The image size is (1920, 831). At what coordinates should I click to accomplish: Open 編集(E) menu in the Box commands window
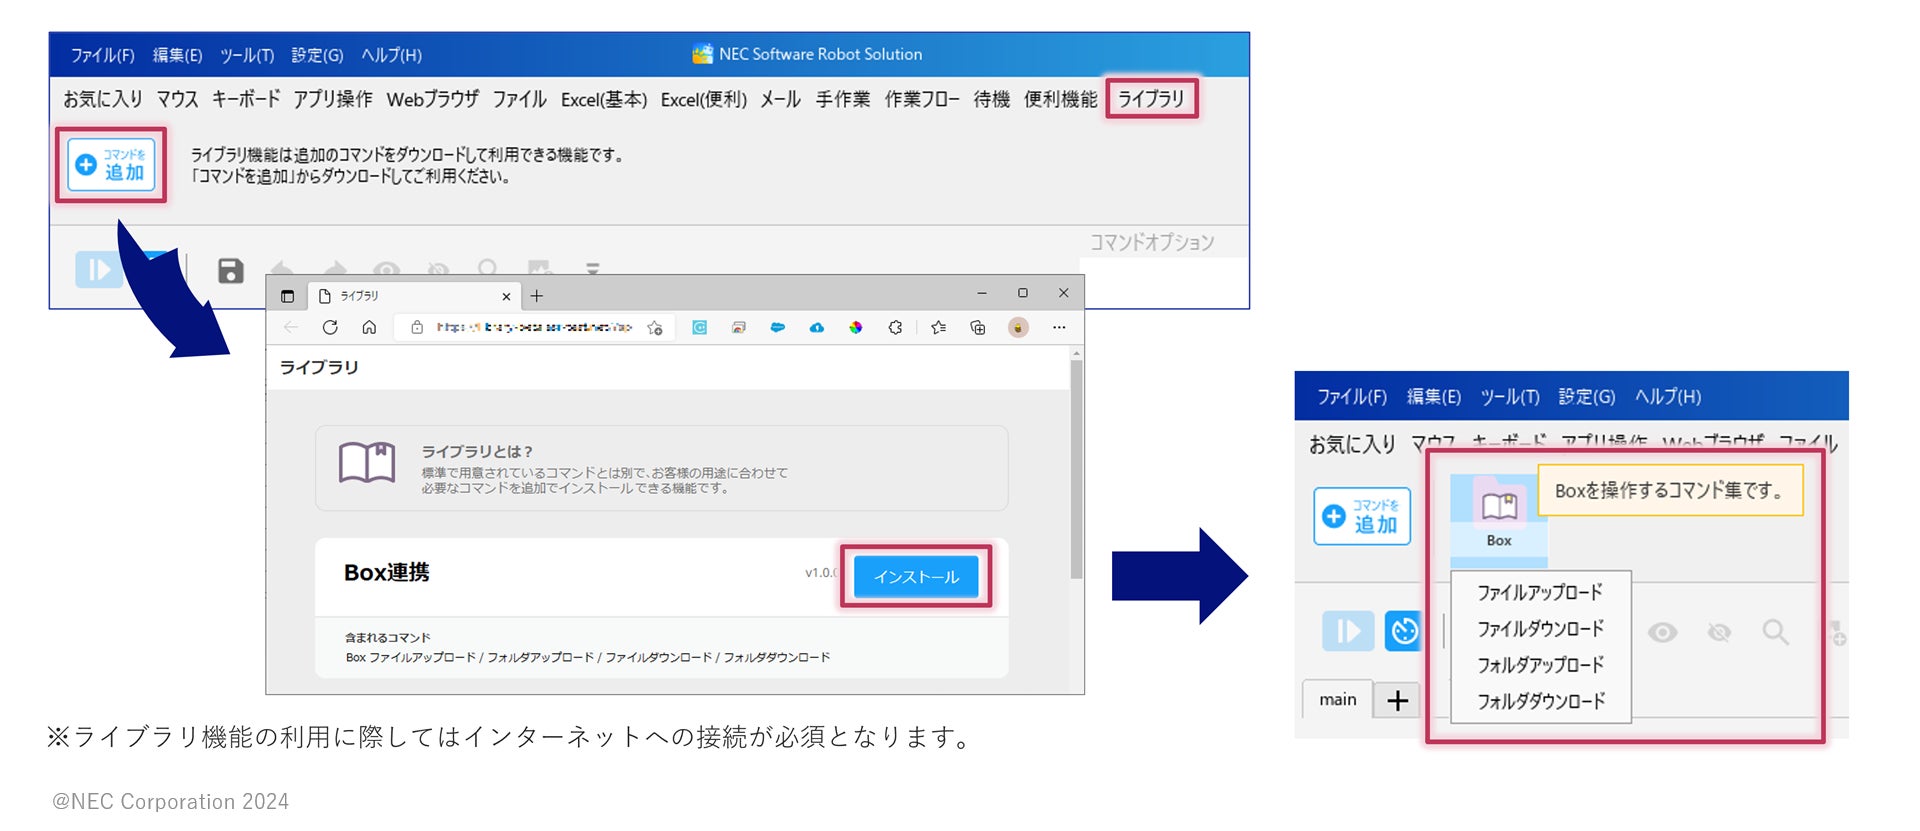(1434, 397)
